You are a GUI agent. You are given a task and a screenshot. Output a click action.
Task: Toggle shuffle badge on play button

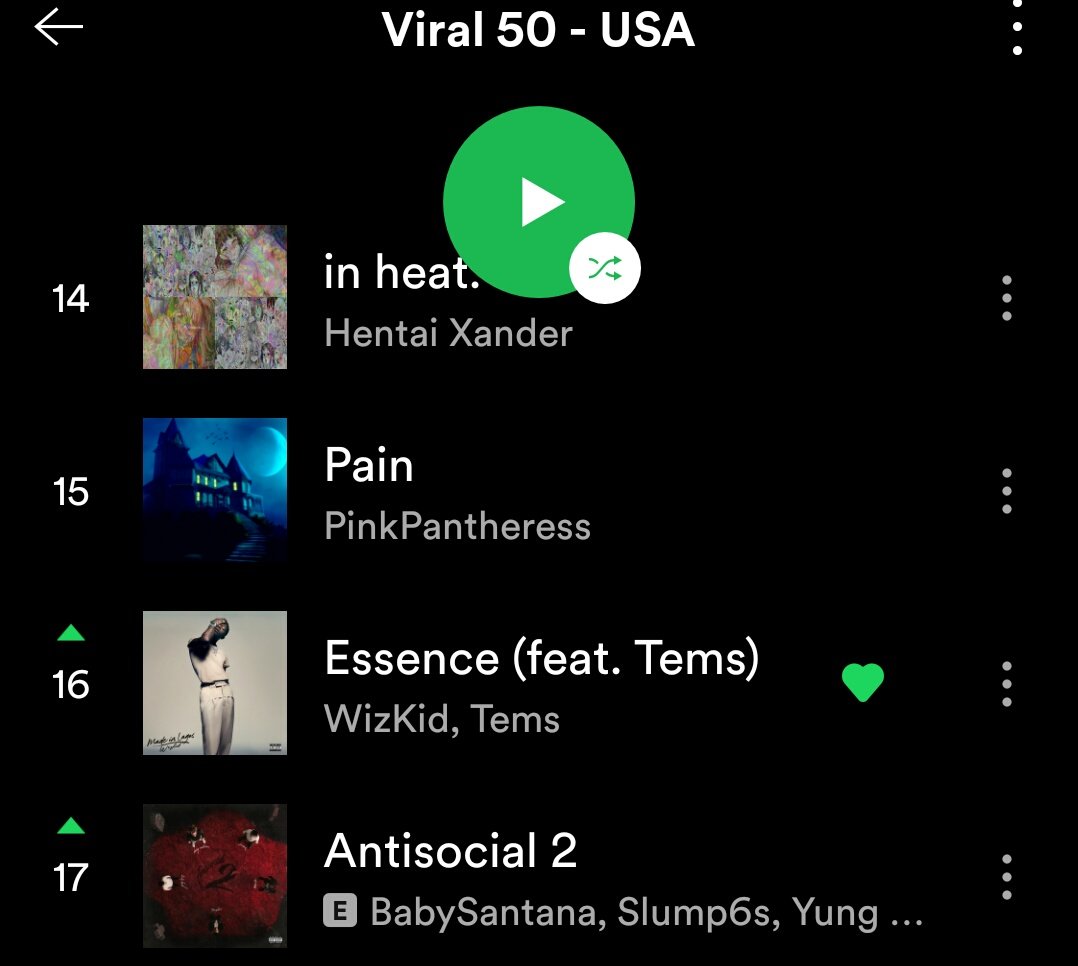(604, 268)
